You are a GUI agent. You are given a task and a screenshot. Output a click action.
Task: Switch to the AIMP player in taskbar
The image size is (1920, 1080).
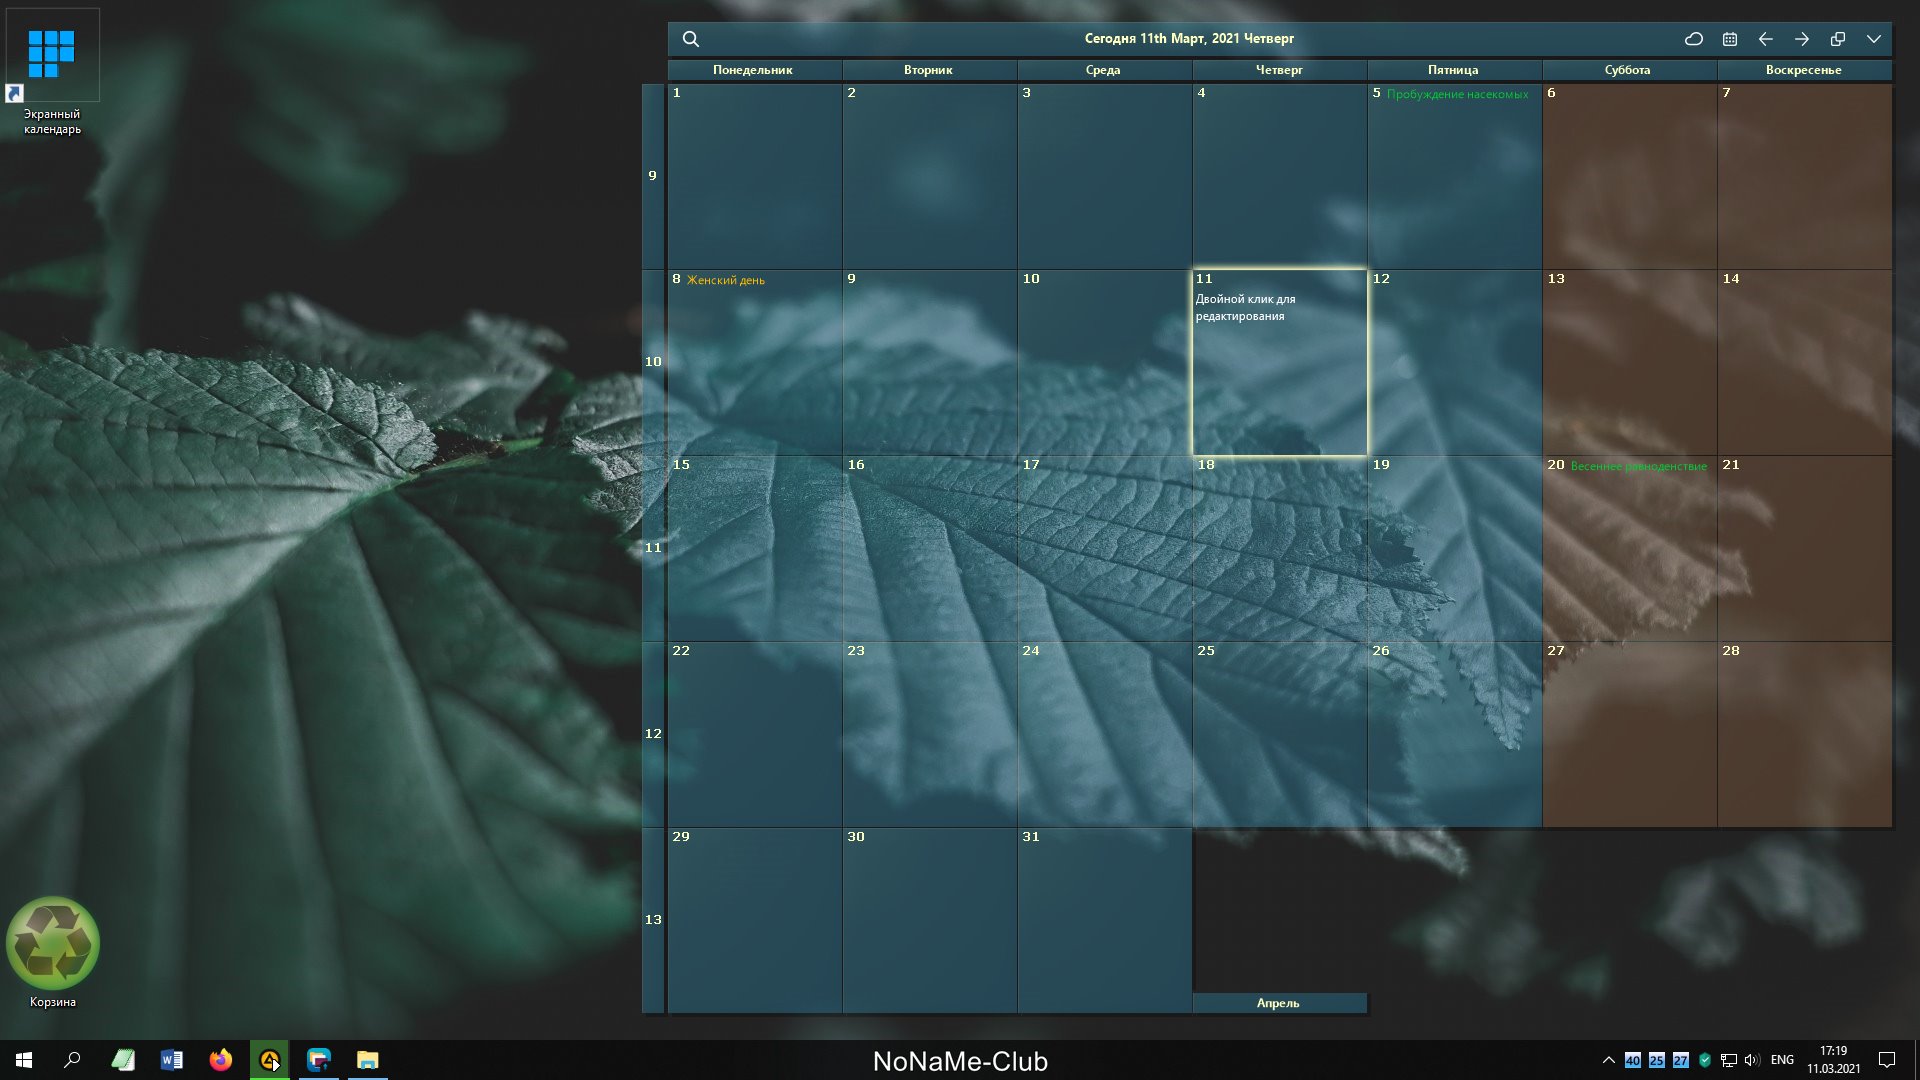(270, 1060)
